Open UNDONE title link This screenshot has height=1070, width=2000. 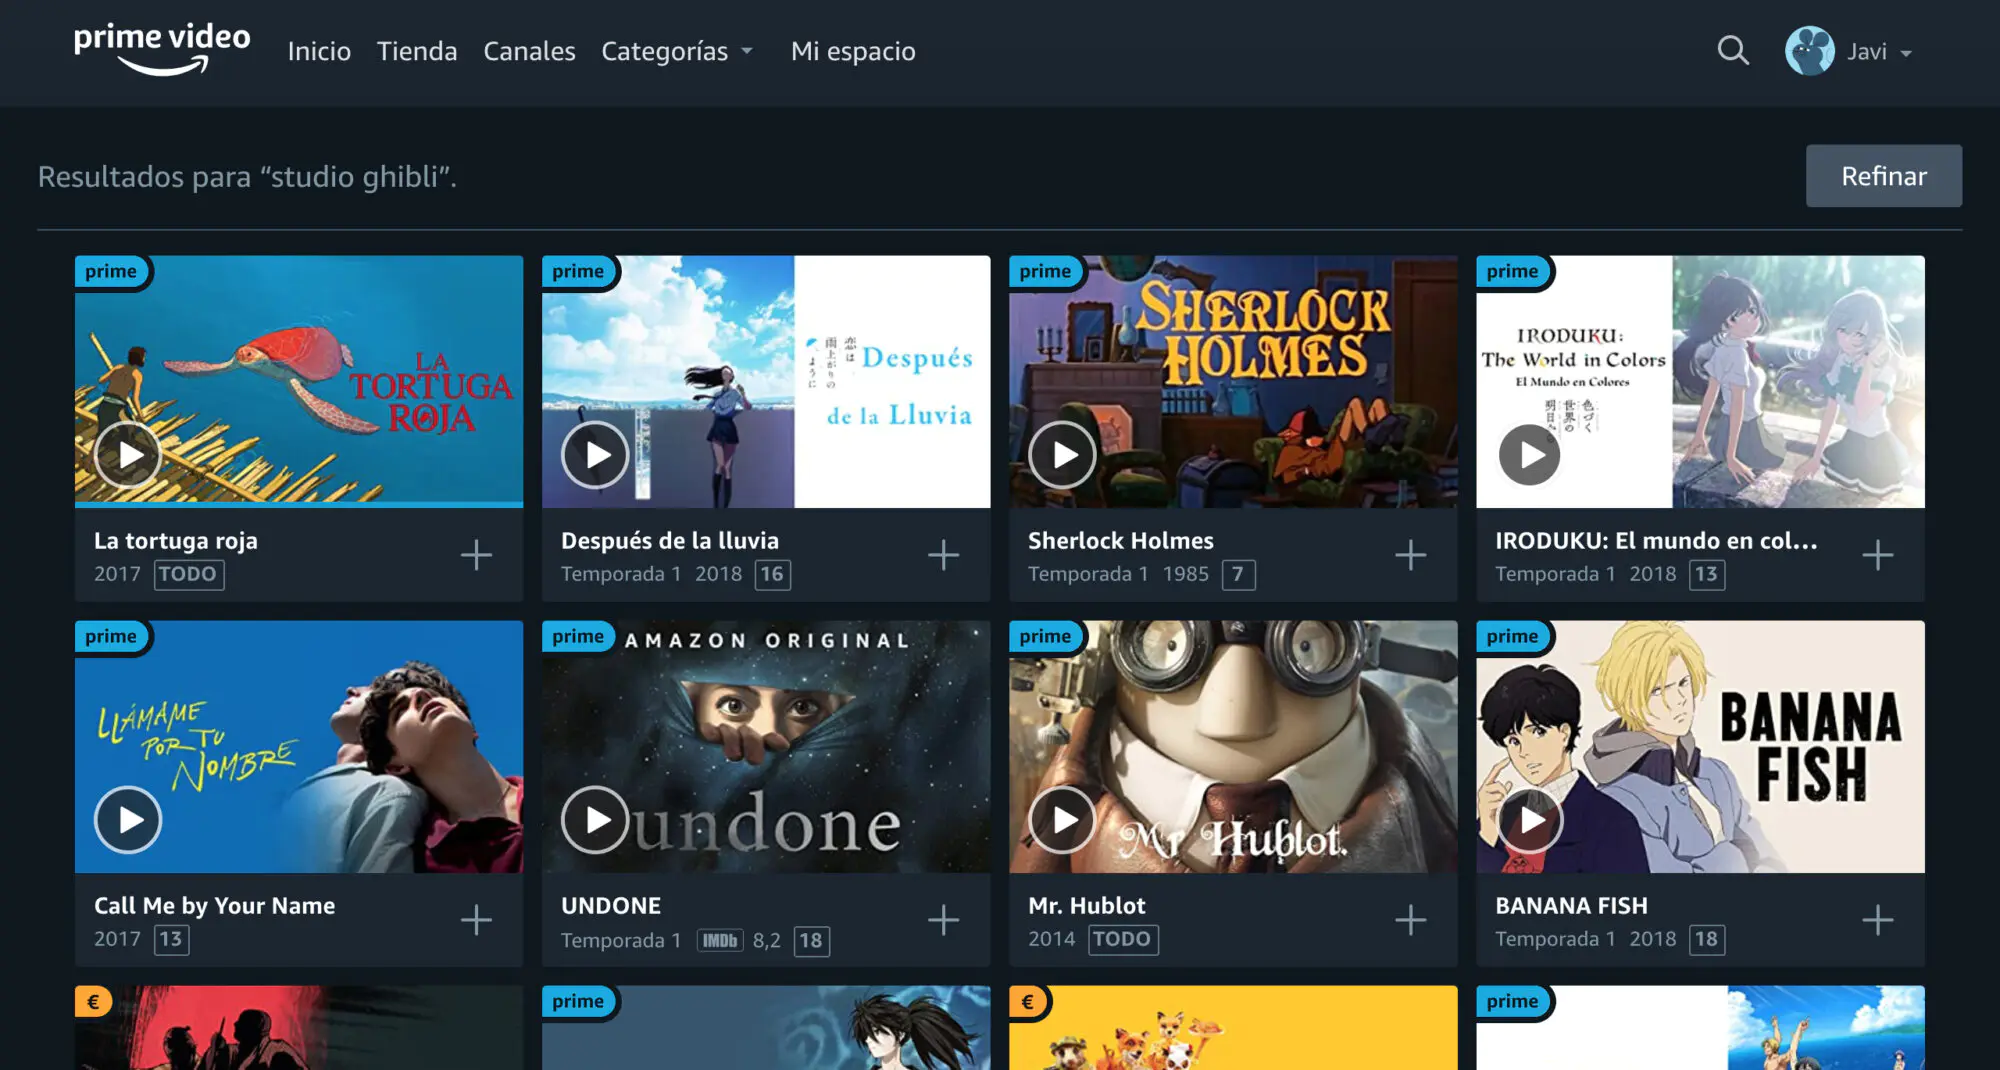[611, 906]
